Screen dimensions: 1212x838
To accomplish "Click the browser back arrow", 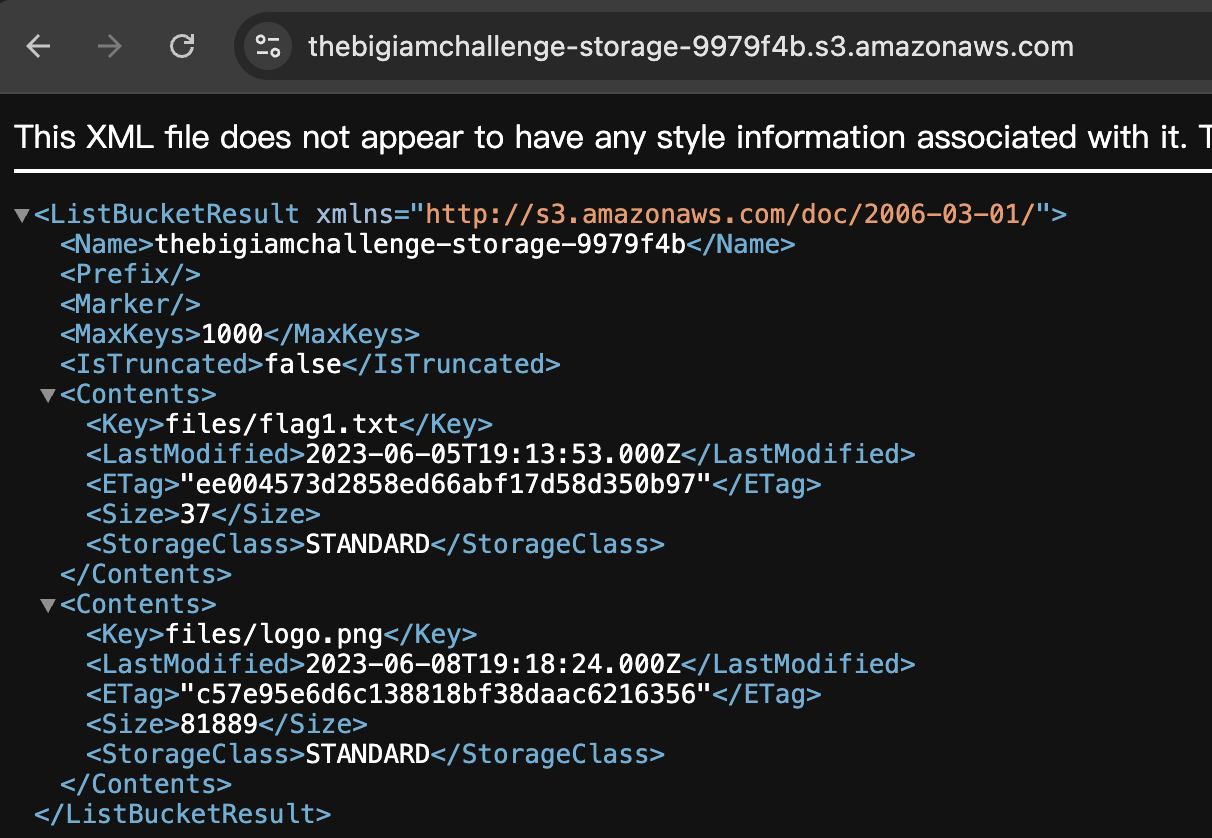I will [38, 46].
